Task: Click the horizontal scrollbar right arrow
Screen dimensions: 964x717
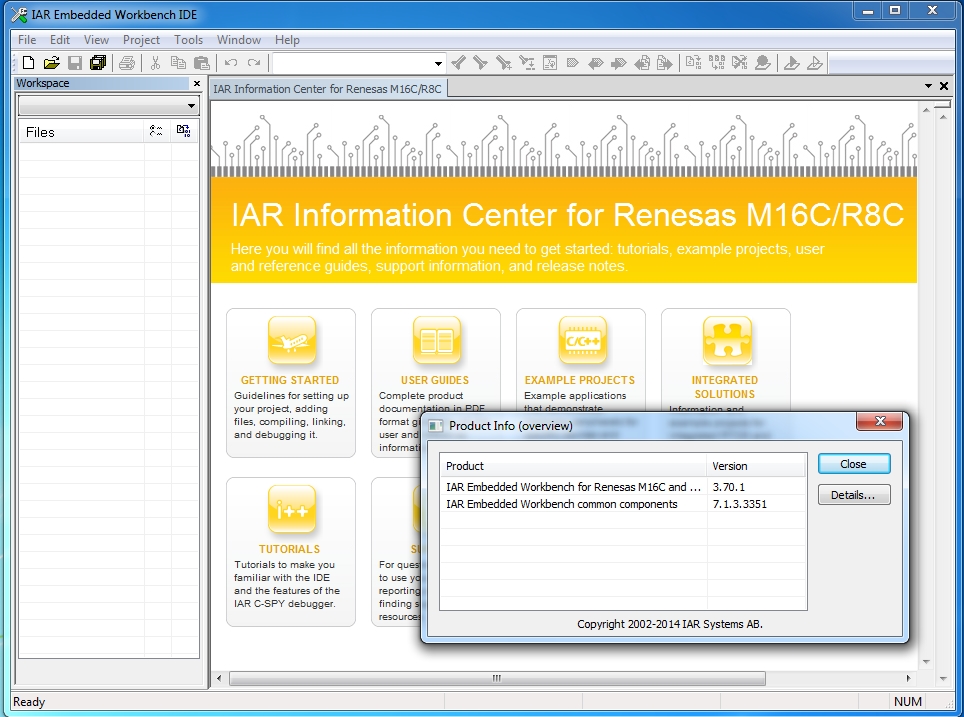Action: [909, 678]
